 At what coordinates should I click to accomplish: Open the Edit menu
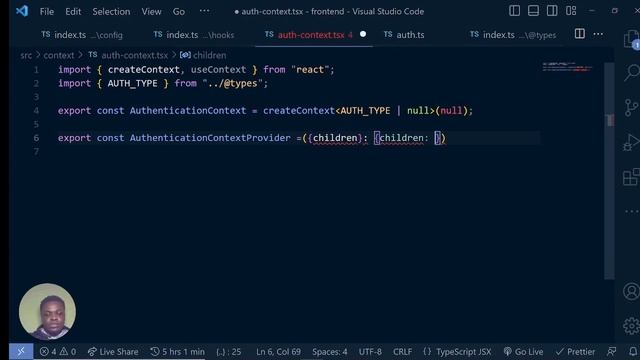pos(73,11)
